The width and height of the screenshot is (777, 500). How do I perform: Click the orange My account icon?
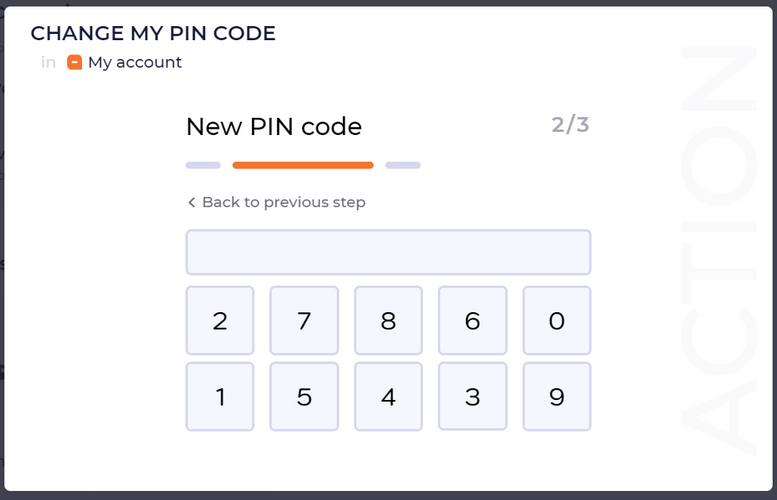pyautogui.click(x=74, y=62)
